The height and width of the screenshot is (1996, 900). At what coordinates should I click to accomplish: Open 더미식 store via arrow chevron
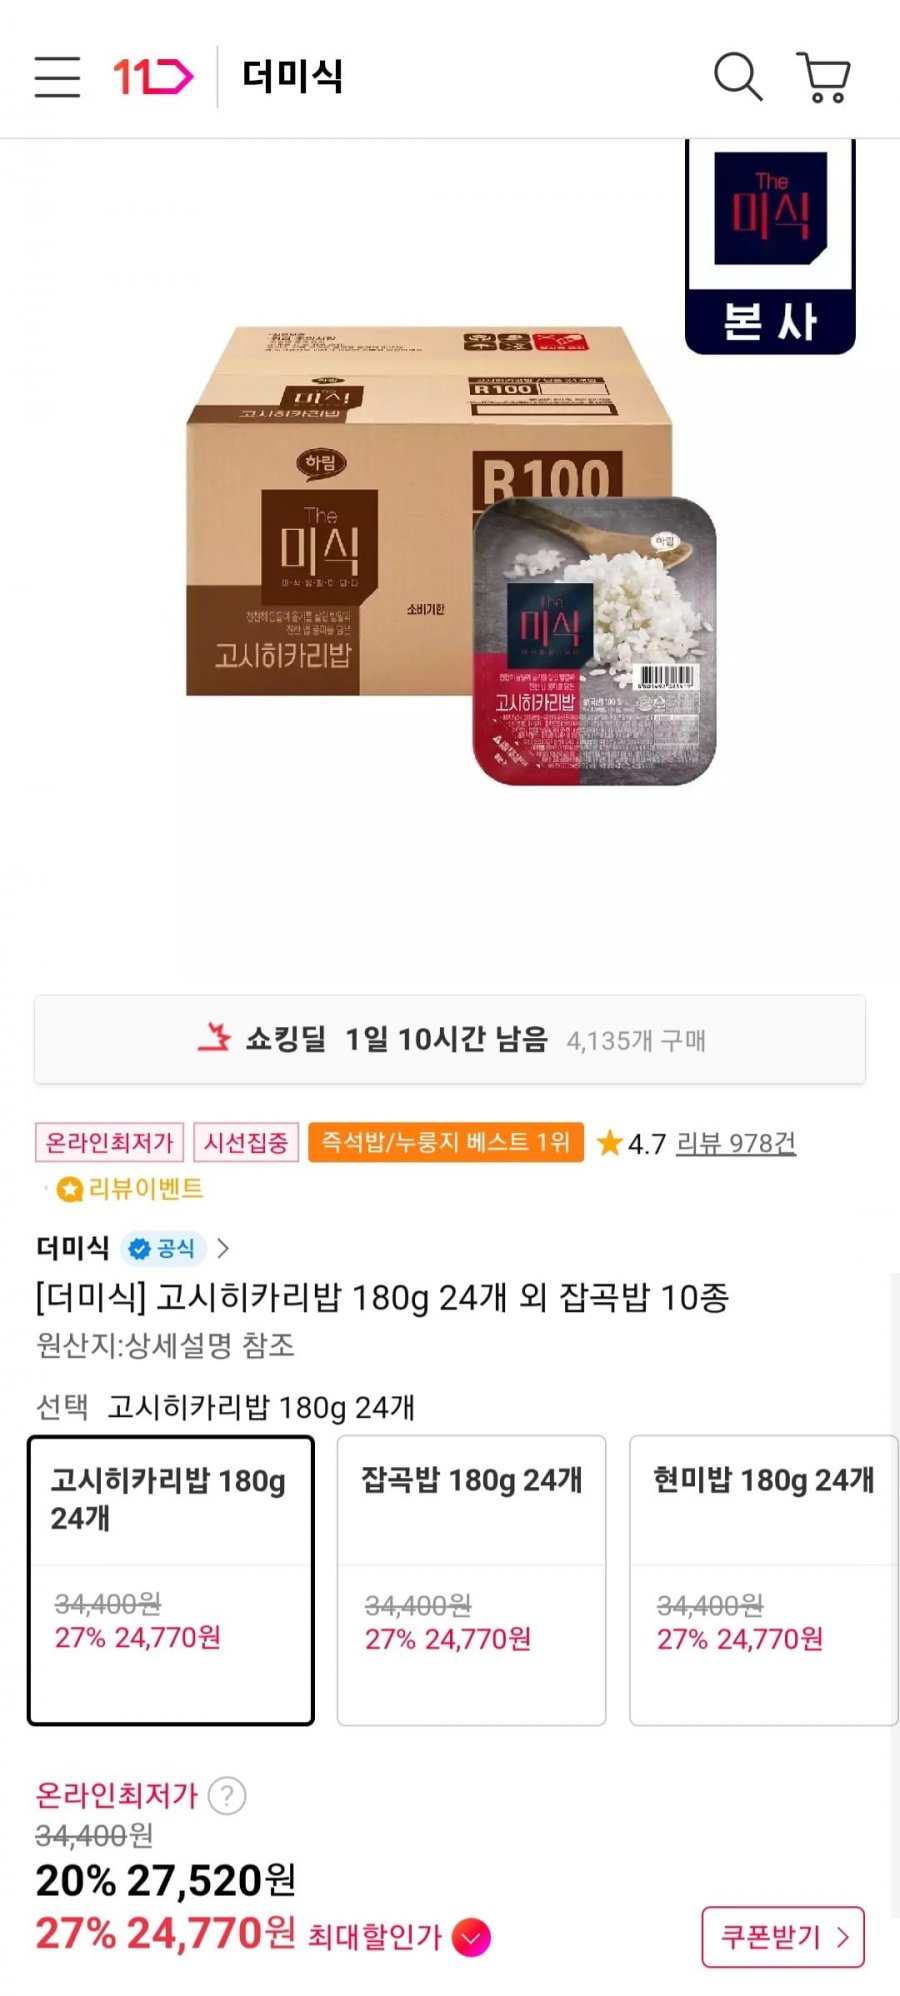[x=223, y=1248]
